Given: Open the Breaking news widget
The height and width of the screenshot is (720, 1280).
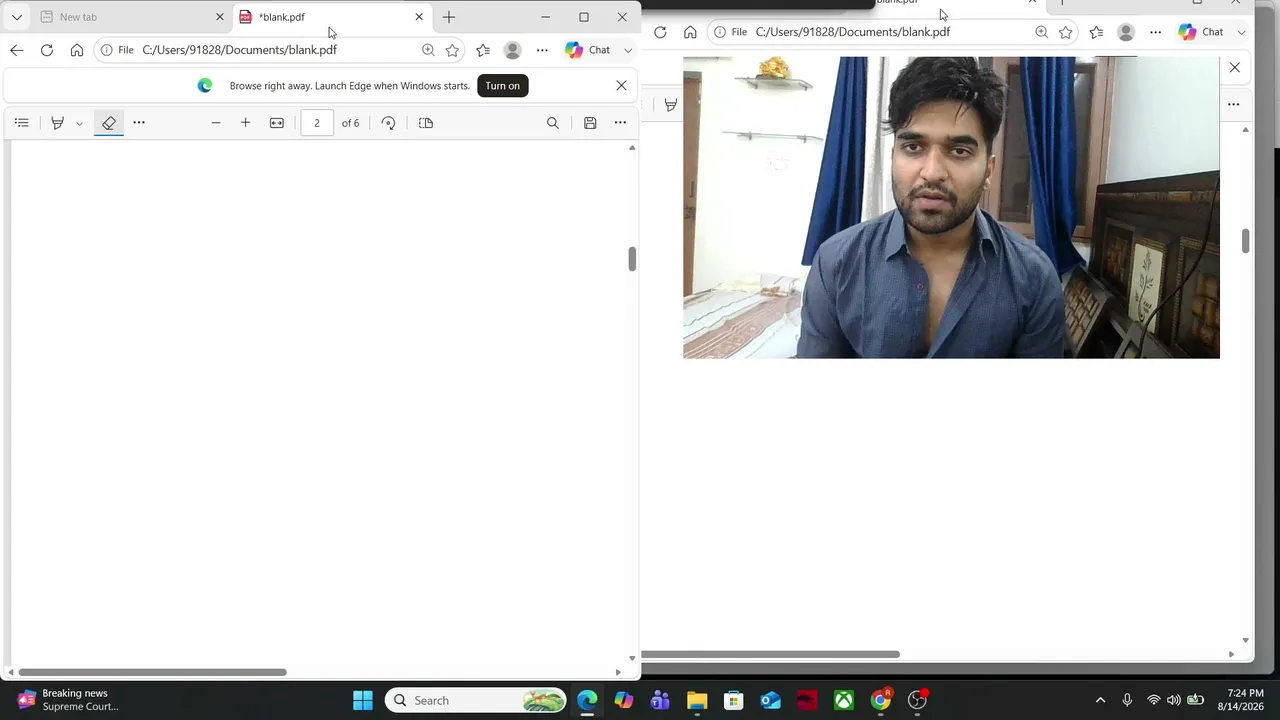Looking at the screenshot, I should pos(68,700).
